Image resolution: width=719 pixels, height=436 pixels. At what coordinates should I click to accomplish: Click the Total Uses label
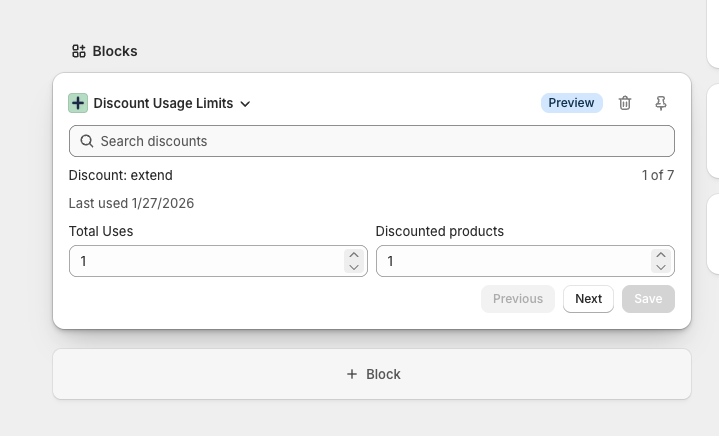tap(101, 231)
